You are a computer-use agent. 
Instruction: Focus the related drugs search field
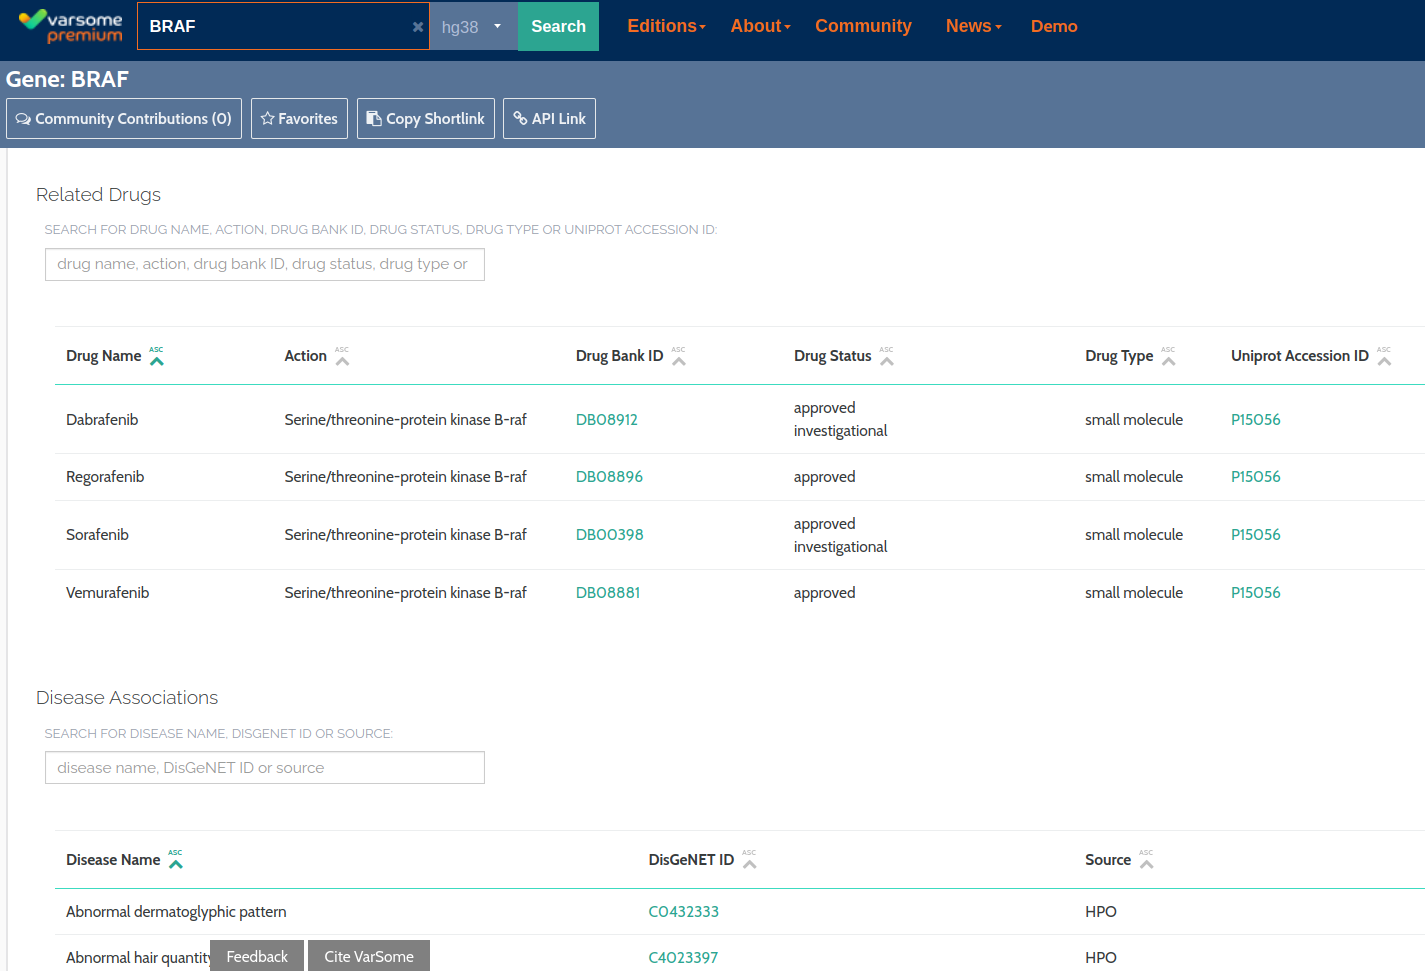click(x=264, y=265)
